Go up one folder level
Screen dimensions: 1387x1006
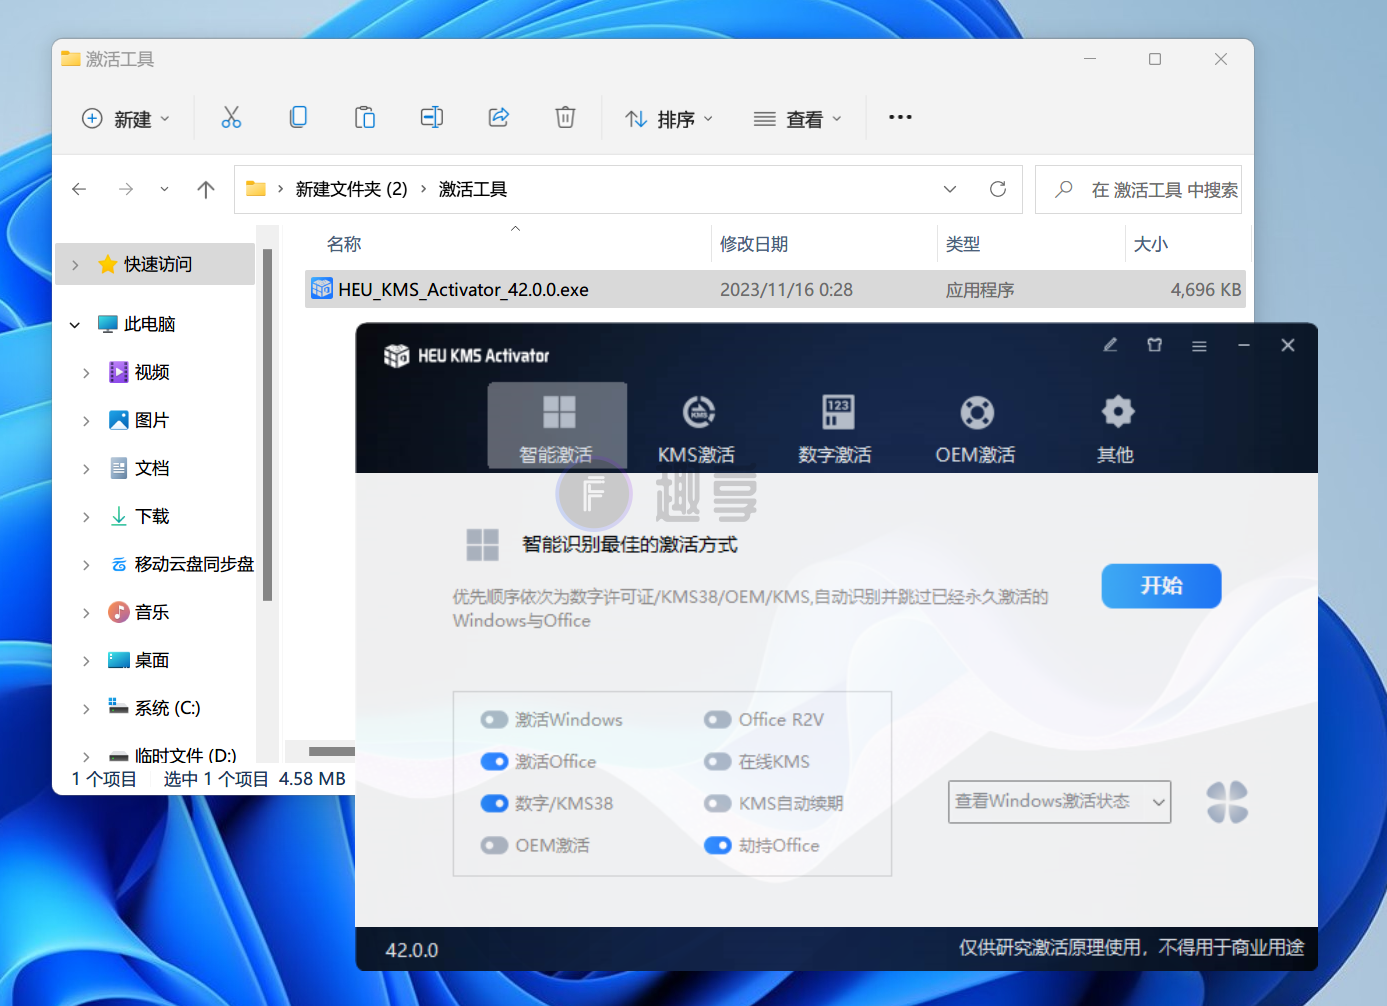tap(206, 189)
